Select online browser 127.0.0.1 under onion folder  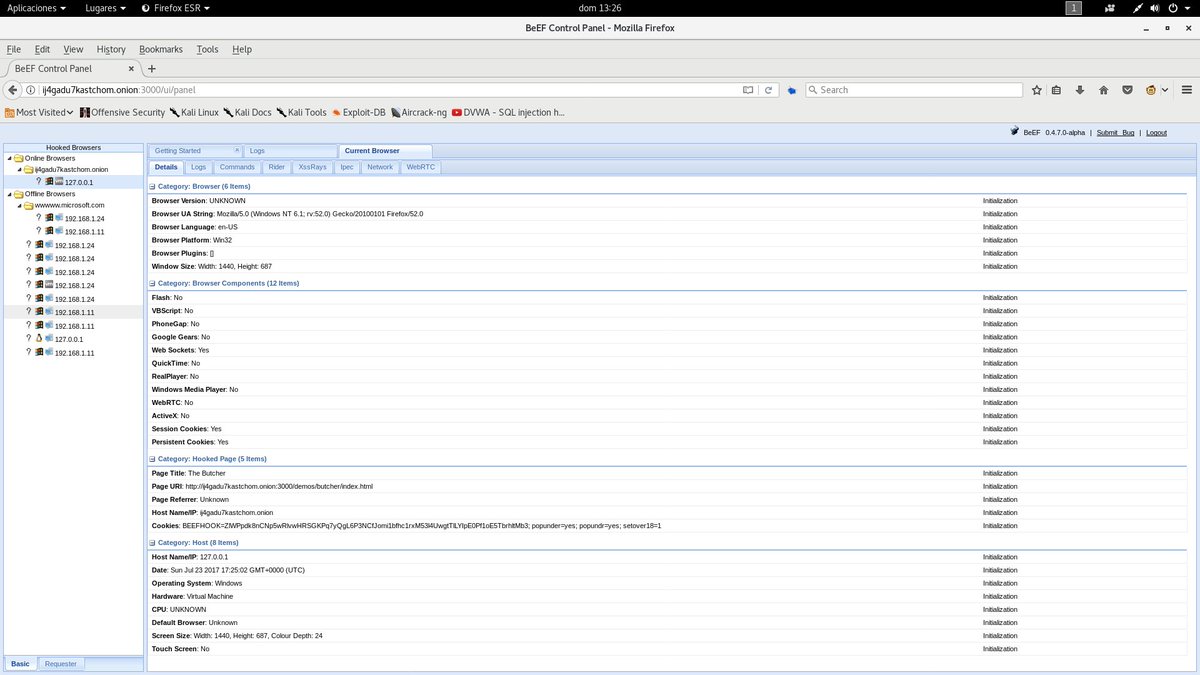78,183
